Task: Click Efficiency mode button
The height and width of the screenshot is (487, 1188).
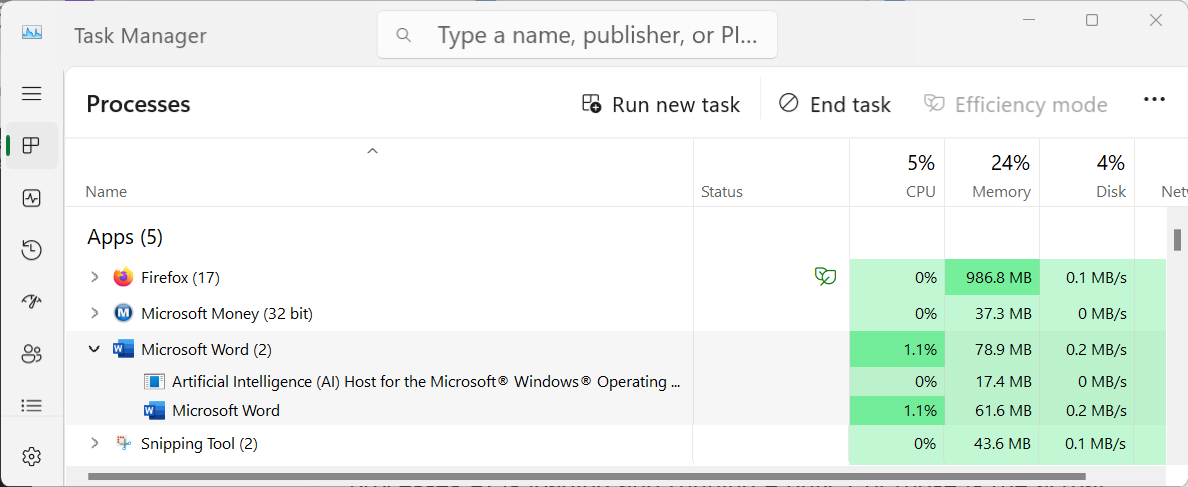Action: [x=1016, y=104]
